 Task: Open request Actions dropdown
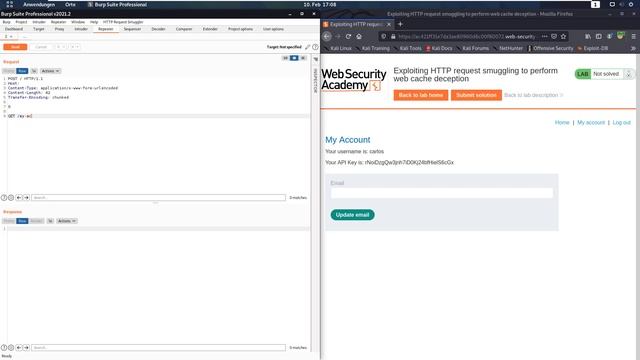(x=50, y=71)
